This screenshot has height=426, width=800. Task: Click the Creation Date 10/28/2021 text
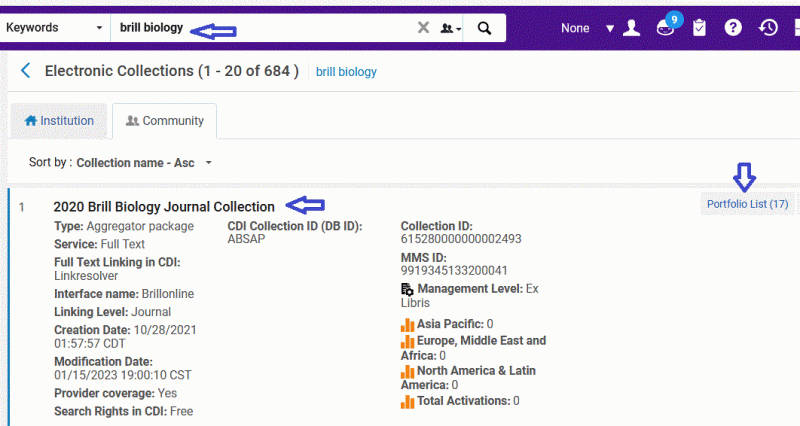pos(125,336)
